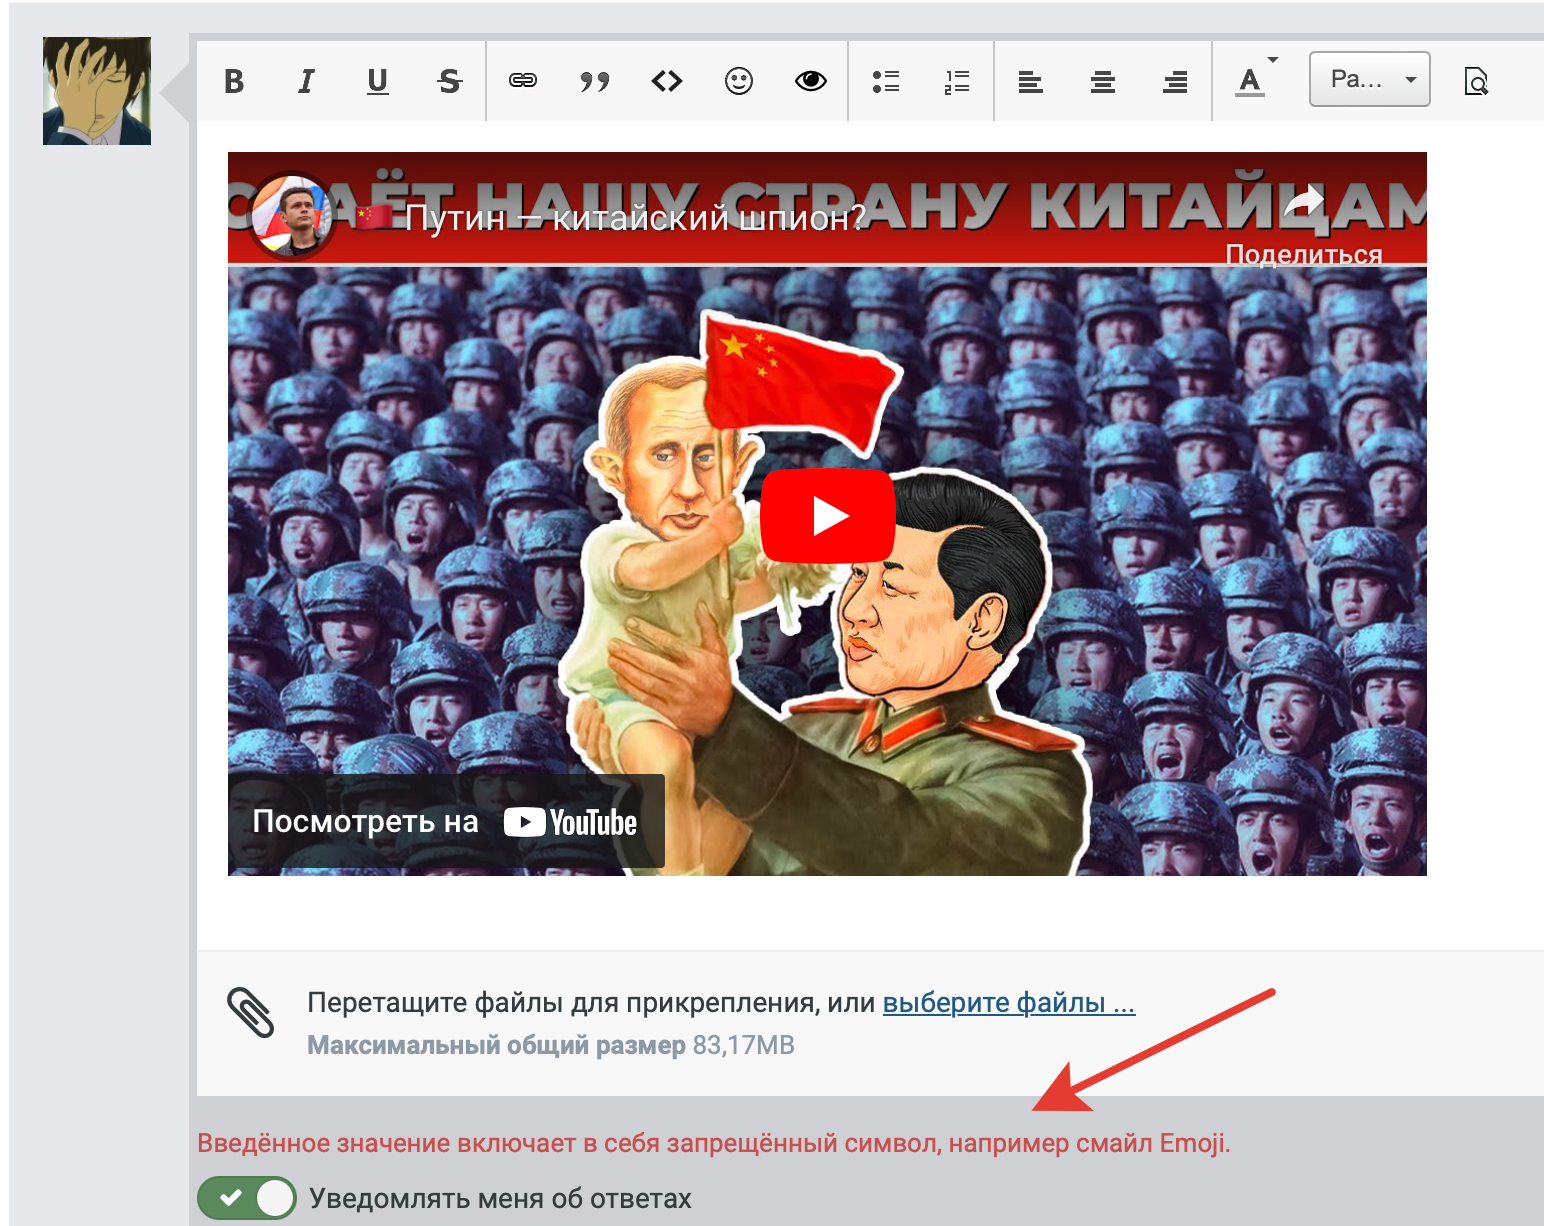Share the video via Поделиться
Viewport: 1544px width, 1226px height.
pos(1304,225)
